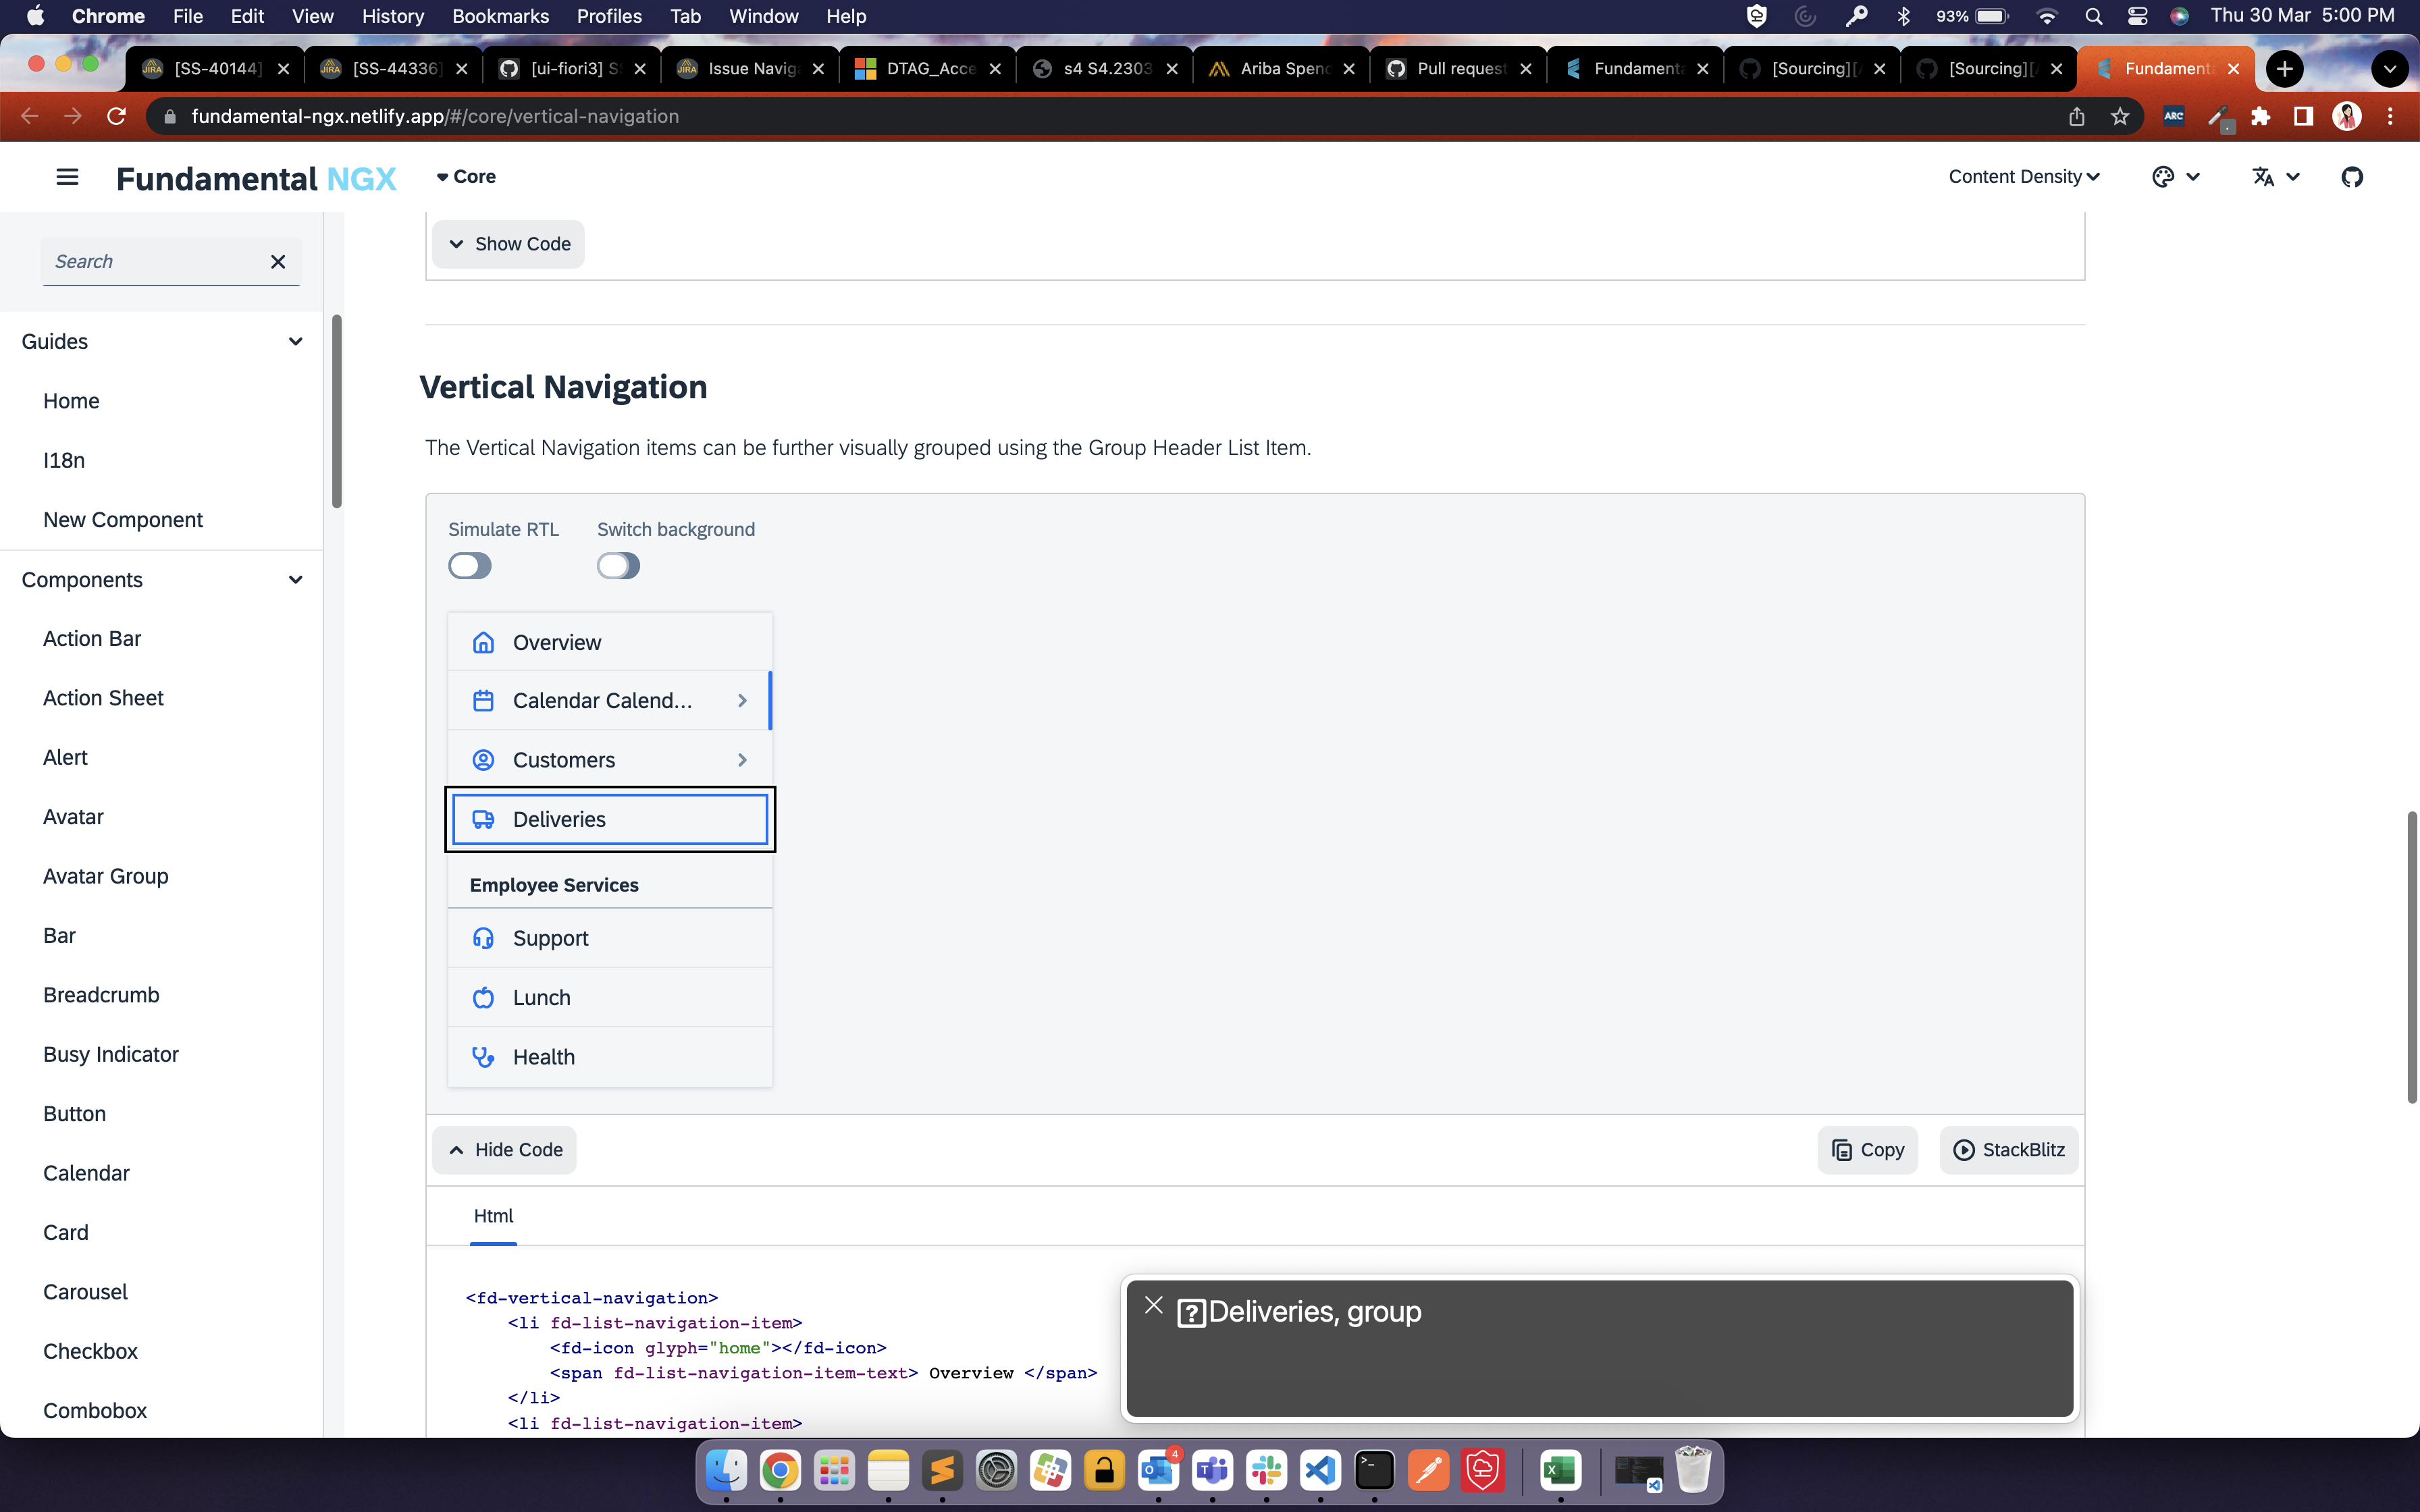Screen dimensions: 2420x1512
Task: Click the Lunch apple icon
Action: point(484,997)
